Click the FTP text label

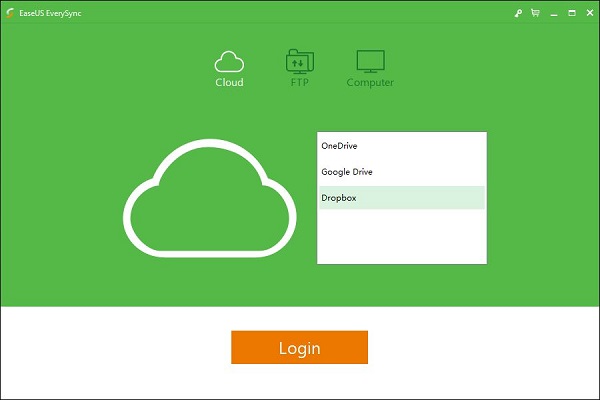click(x=299, y=83)
